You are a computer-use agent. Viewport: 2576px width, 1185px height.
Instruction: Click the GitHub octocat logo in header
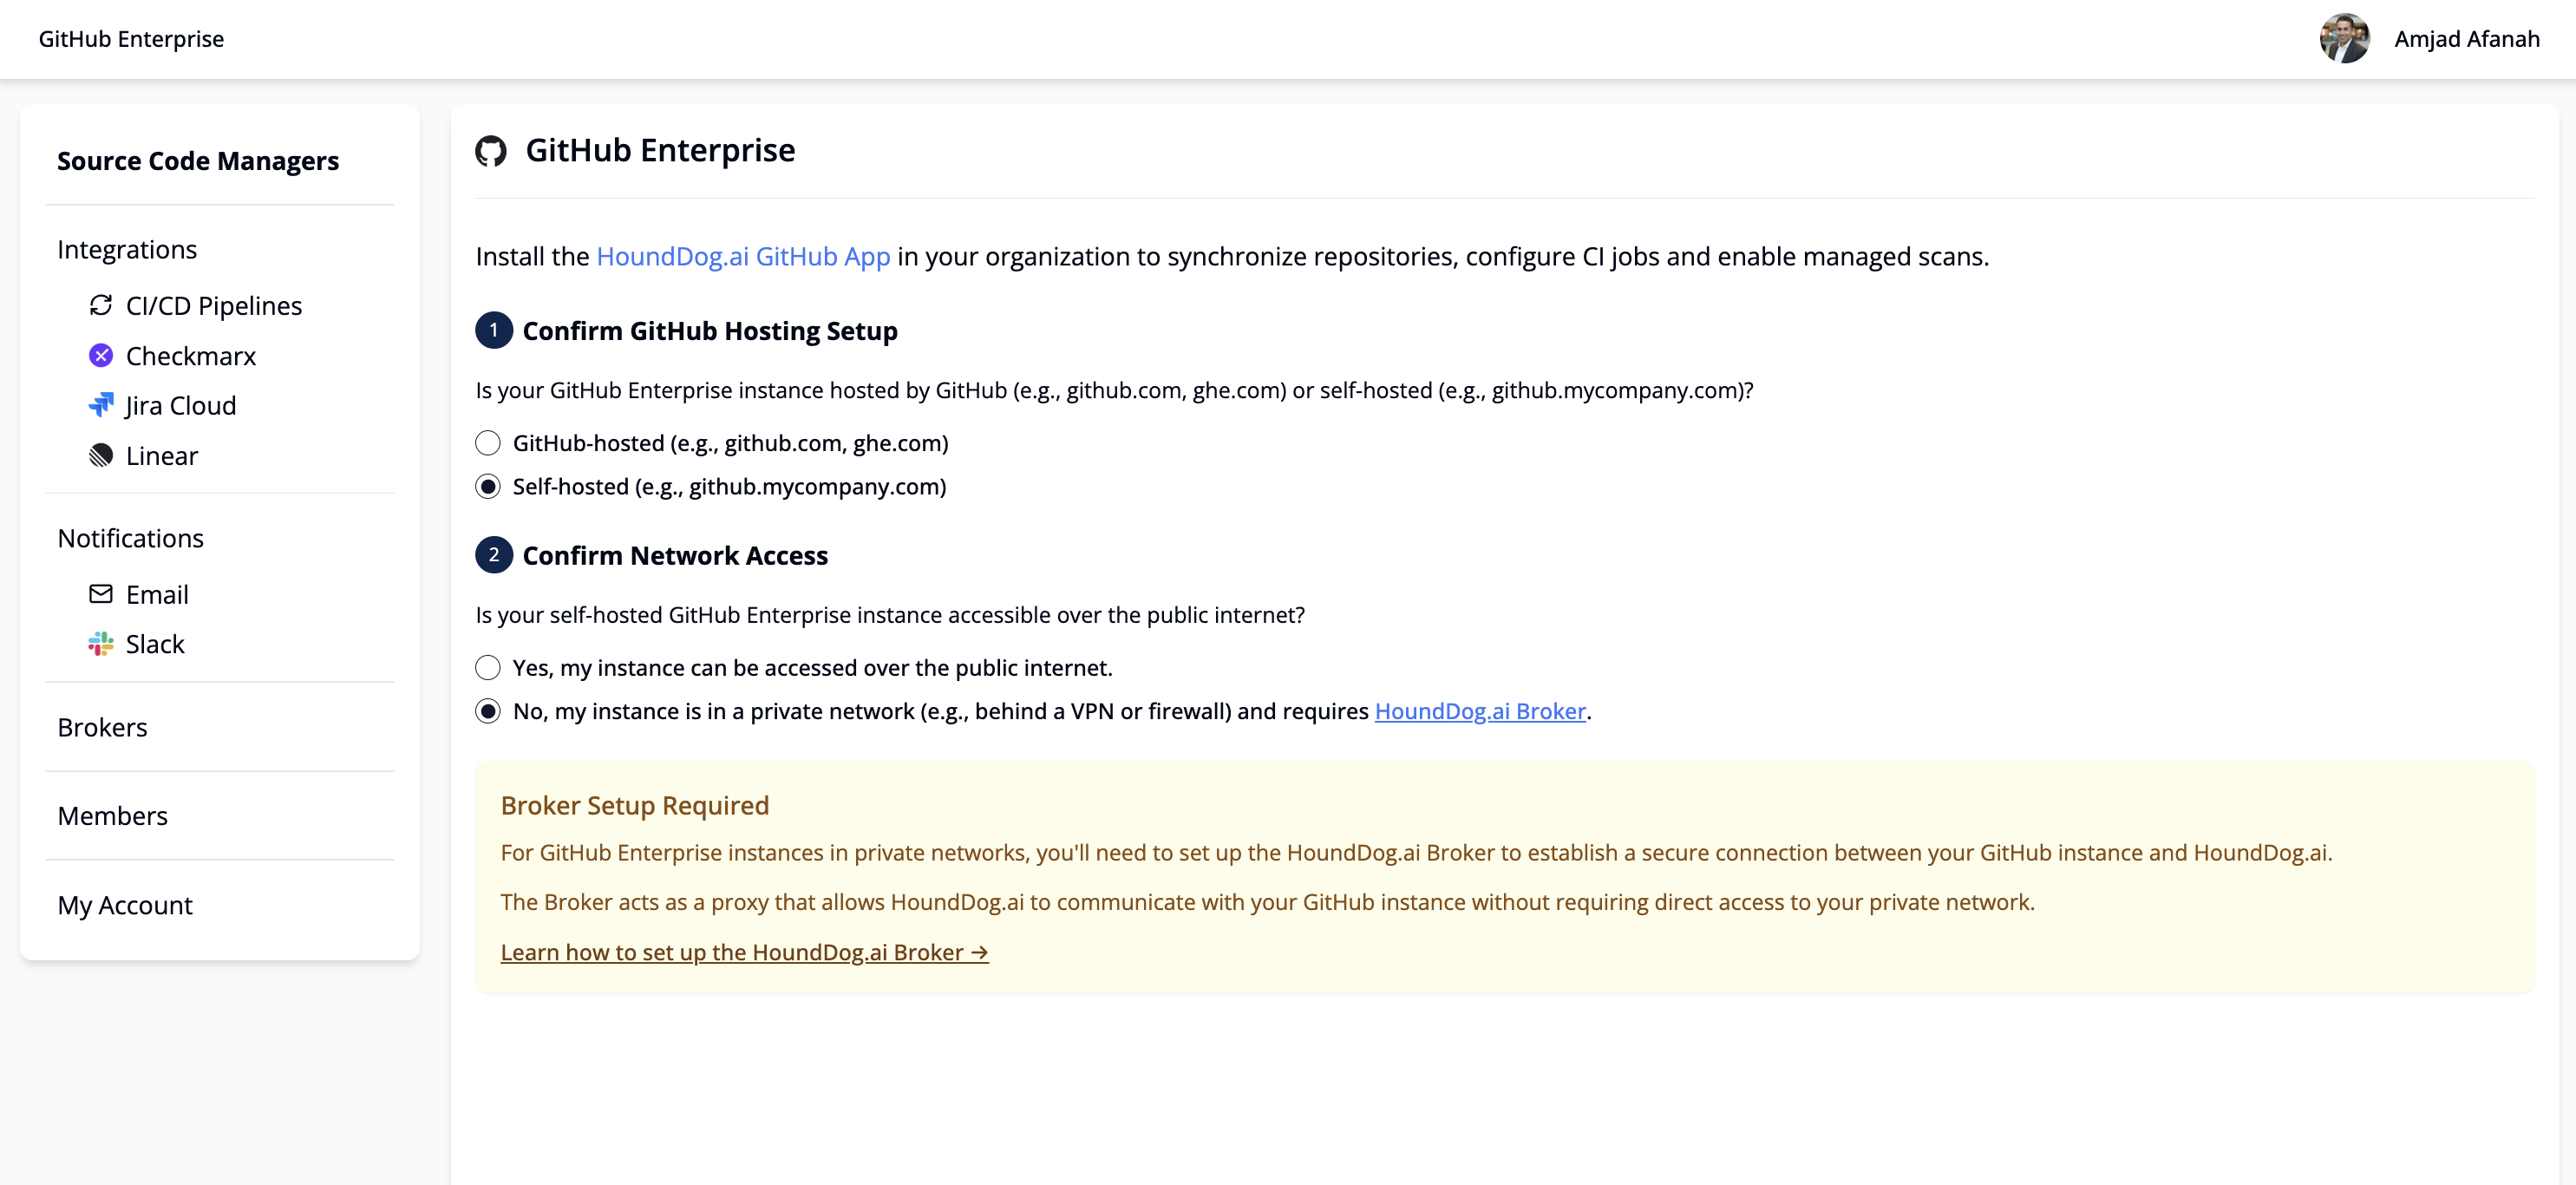coord(491,151)
